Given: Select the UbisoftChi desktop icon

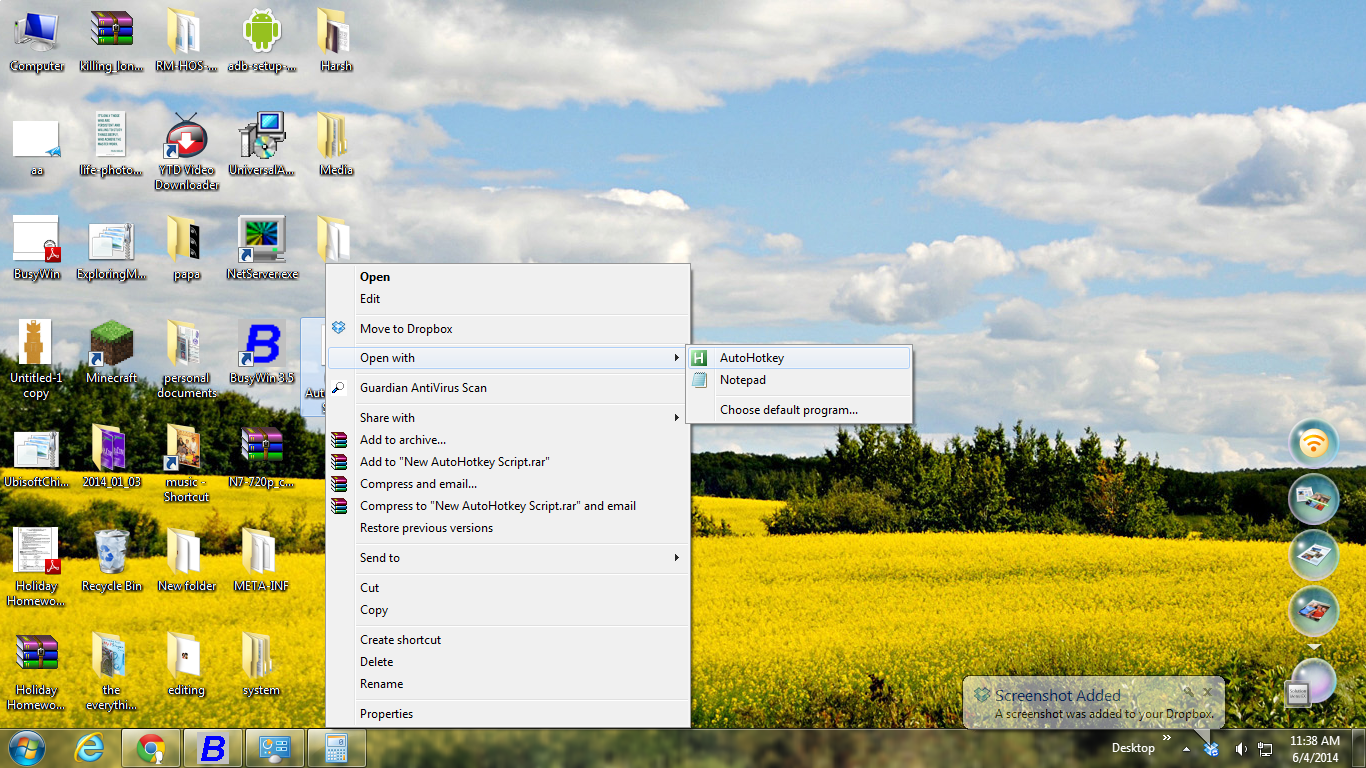Looking at the screenshot, I should coord(37,457).
